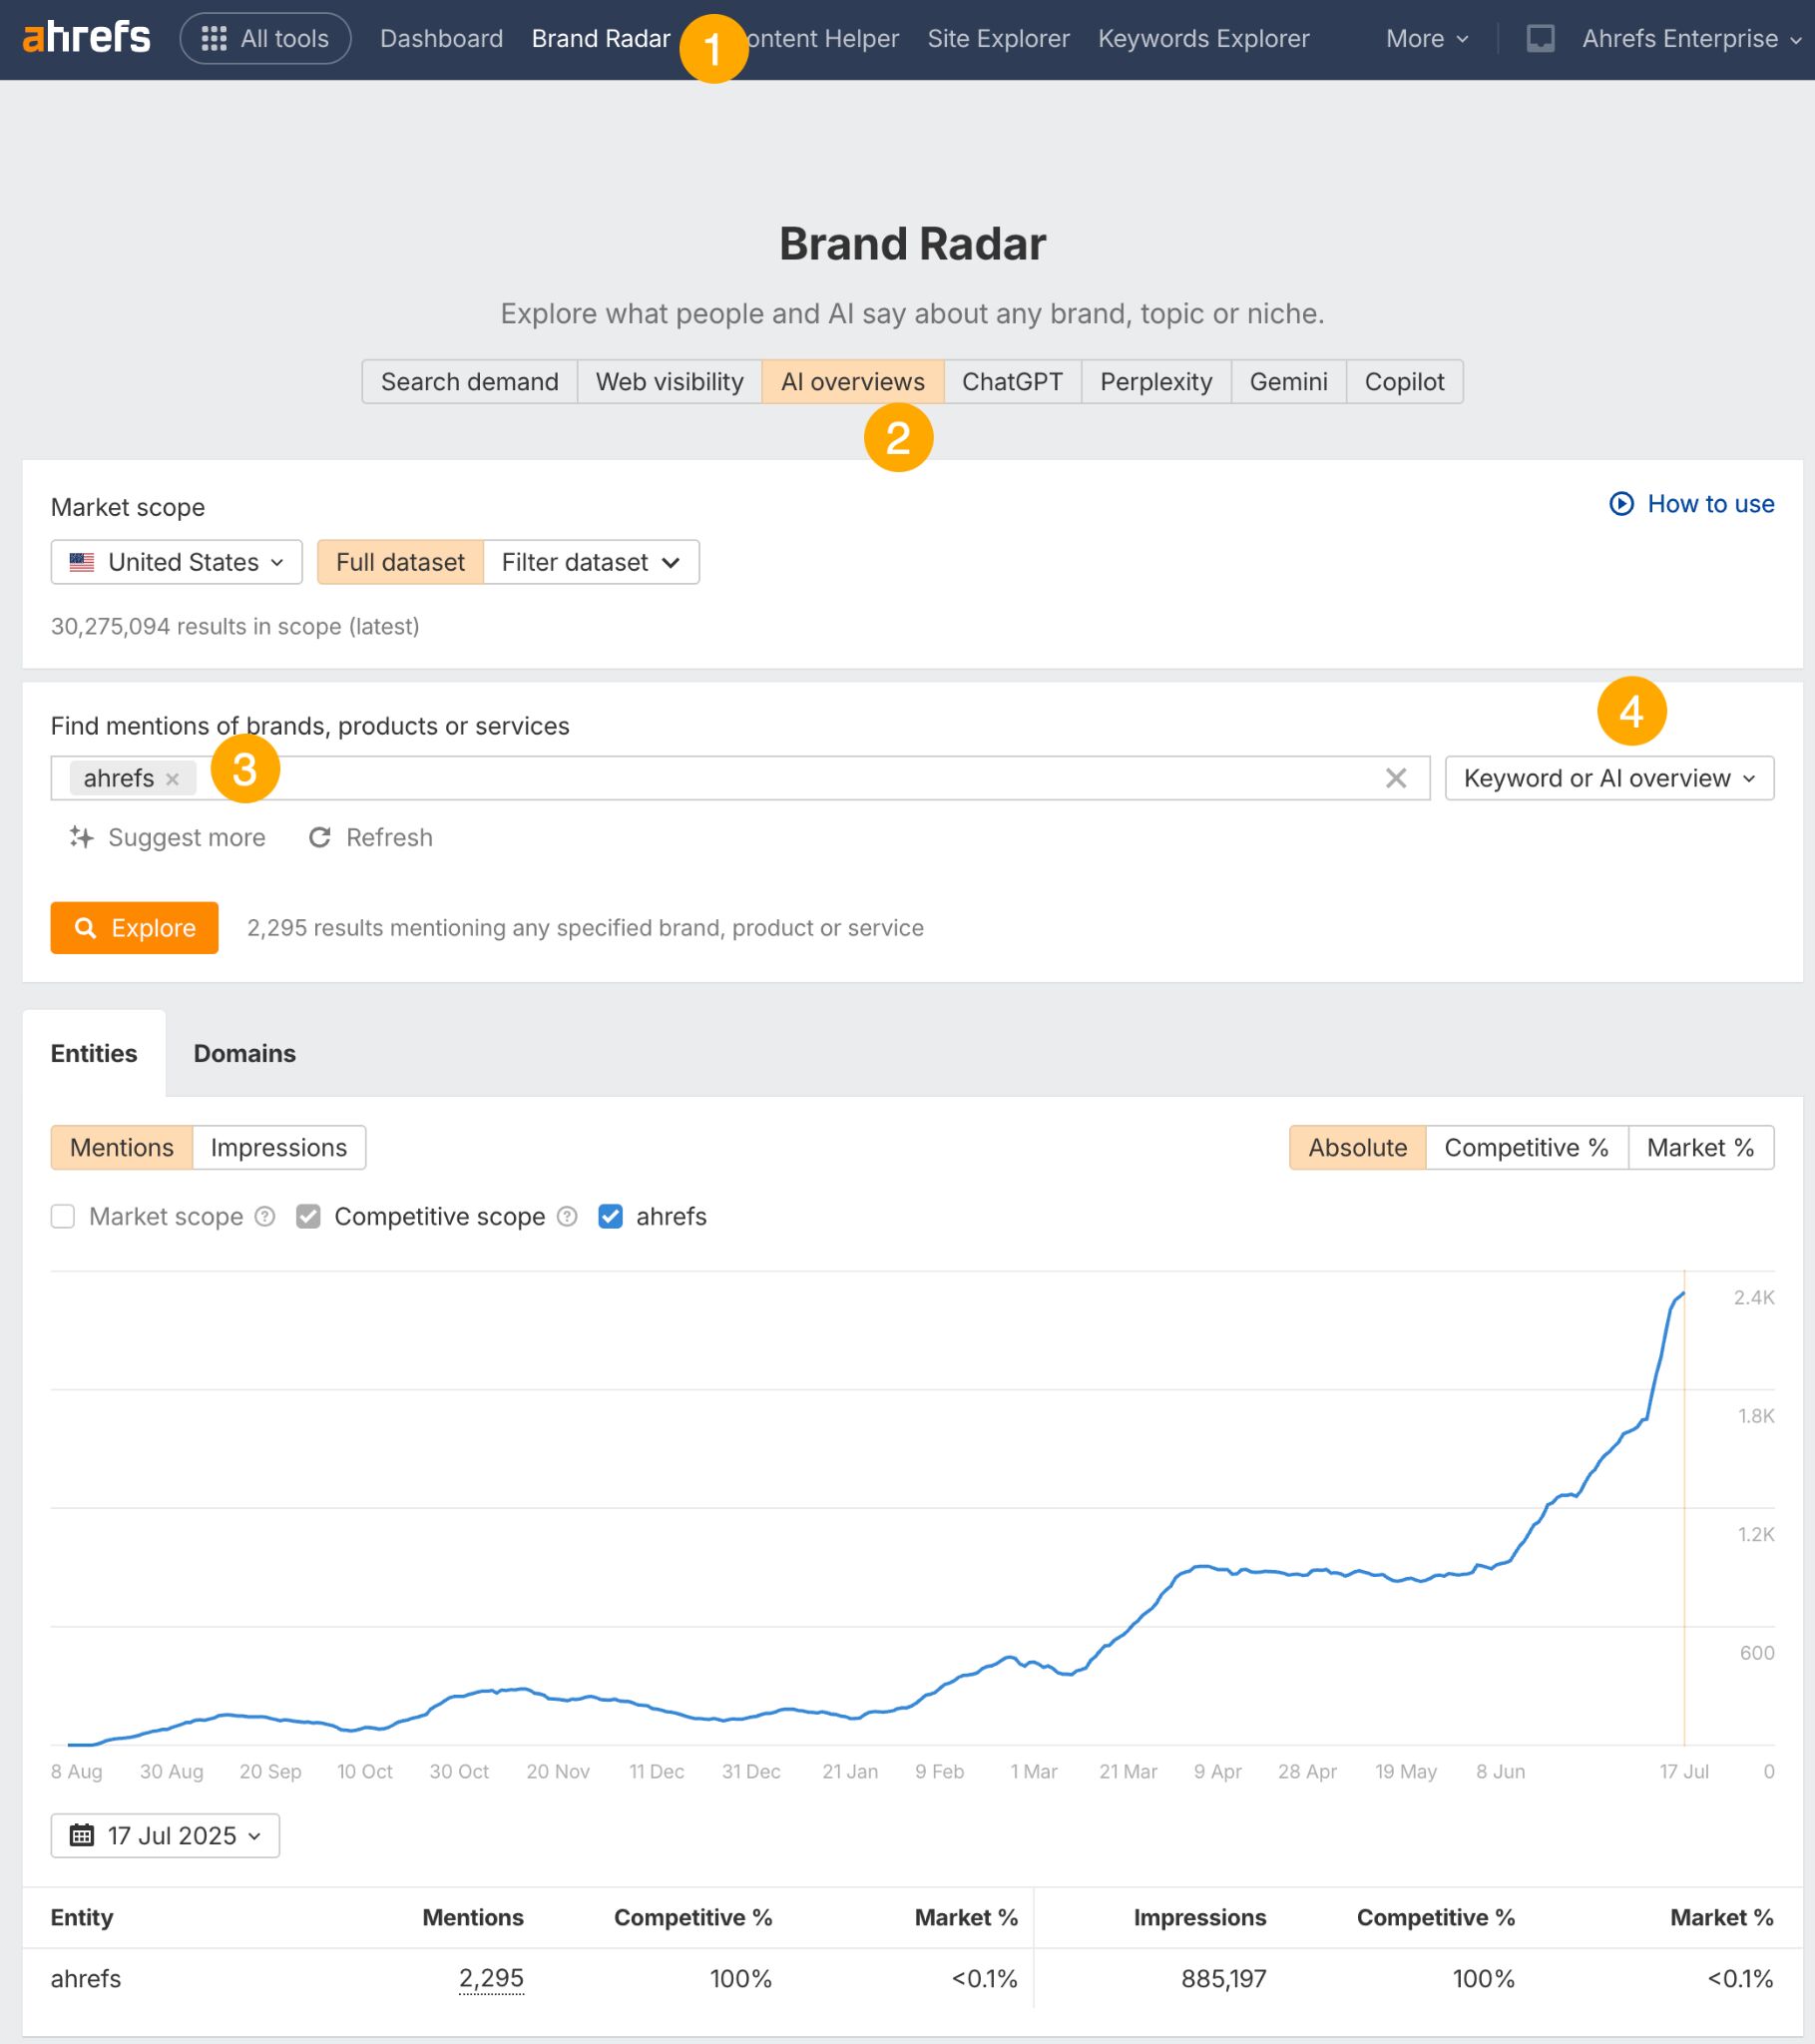The height and width of the screenshot is (2044, 1815).
Task: Open the How to use link
Action: (x=1692, y=504)
